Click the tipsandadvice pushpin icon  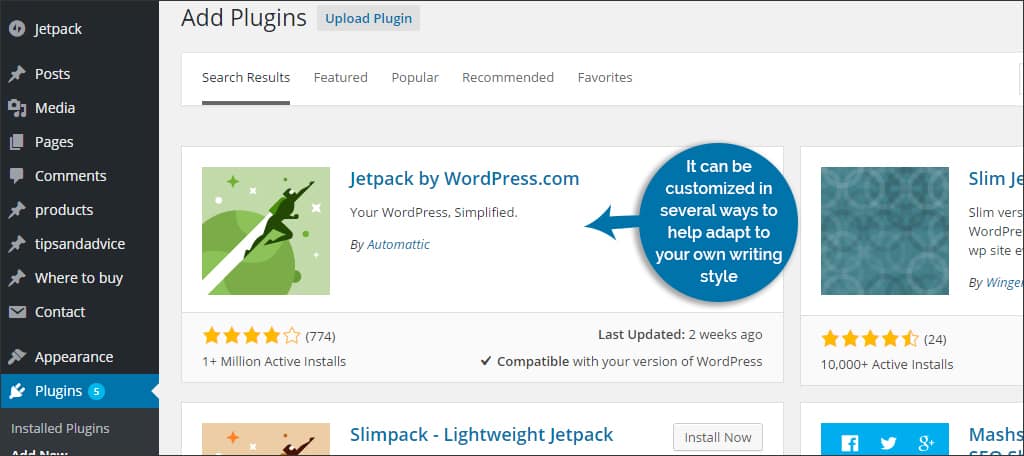17,244
